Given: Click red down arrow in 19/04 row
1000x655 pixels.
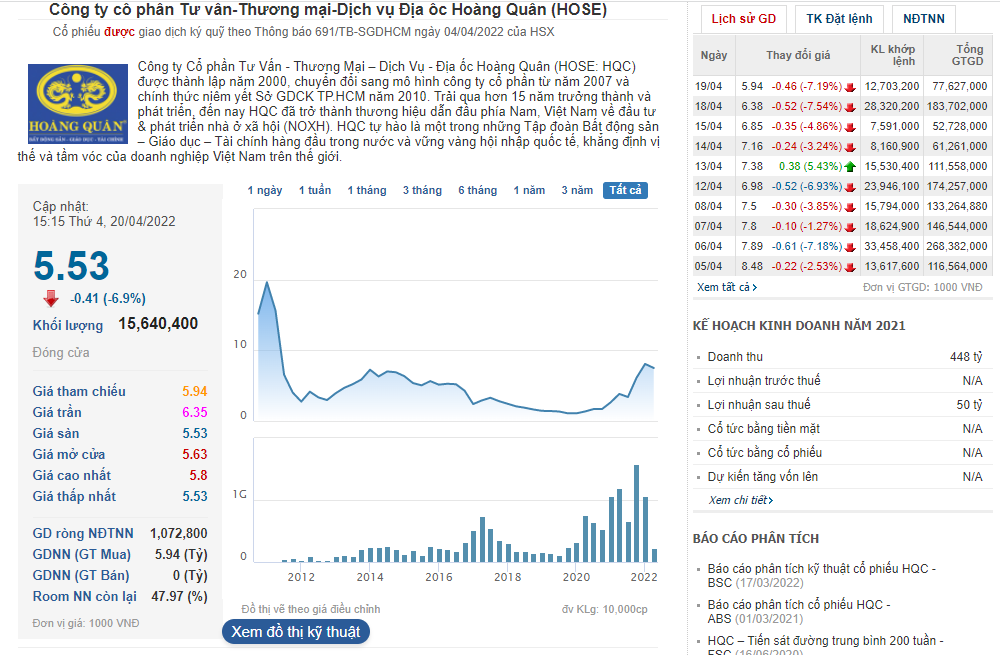Looking at the screenshot, I should 849,87.
